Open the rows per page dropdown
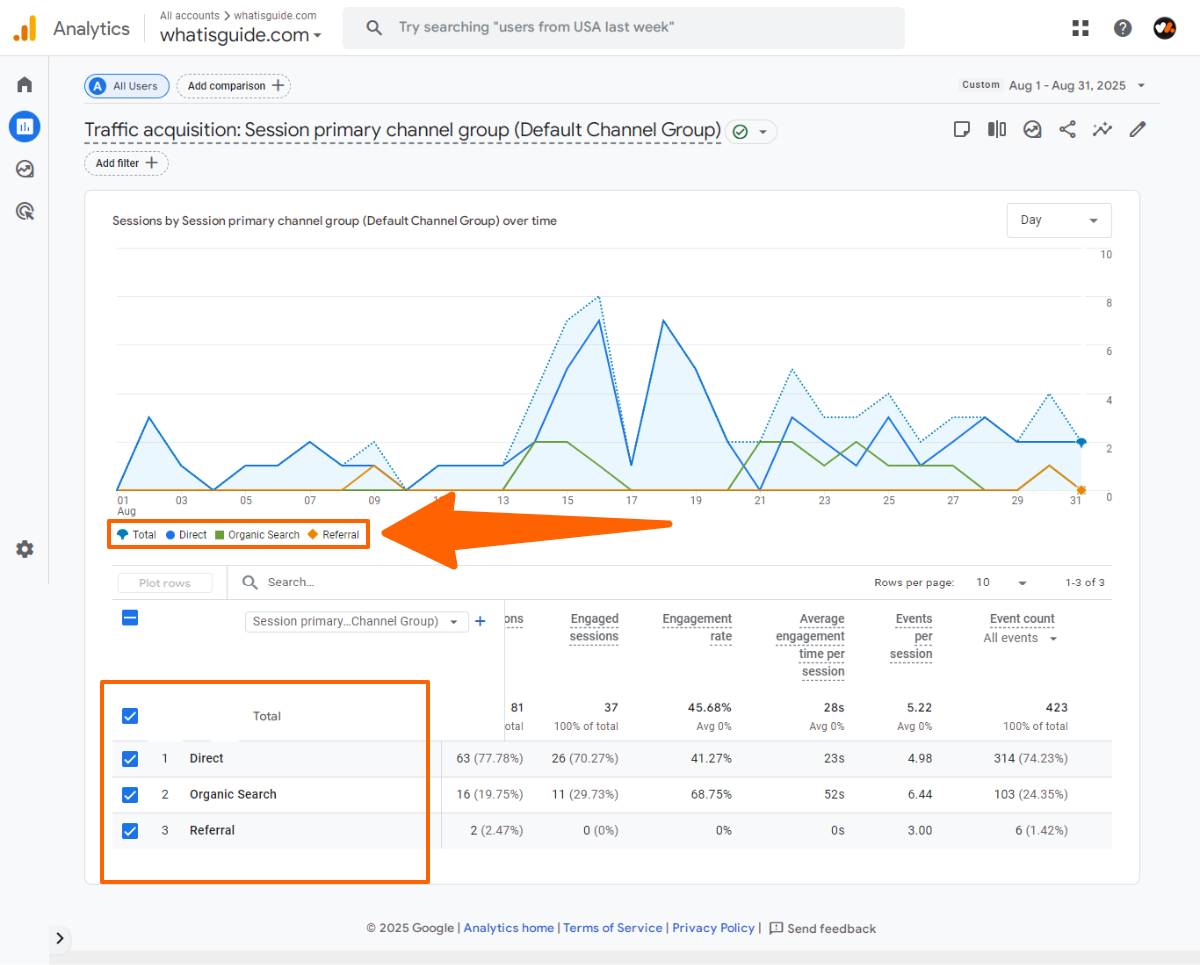 pos(1002,582)
